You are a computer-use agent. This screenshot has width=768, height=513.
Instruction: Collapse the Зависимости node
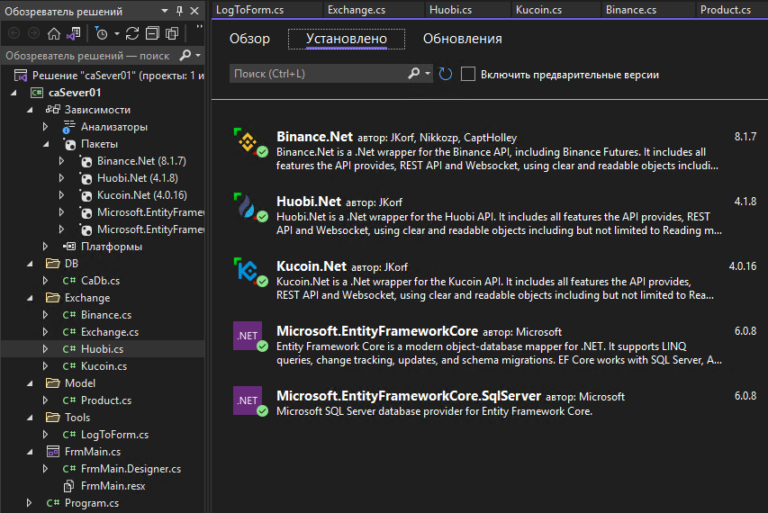coord(30,110)
